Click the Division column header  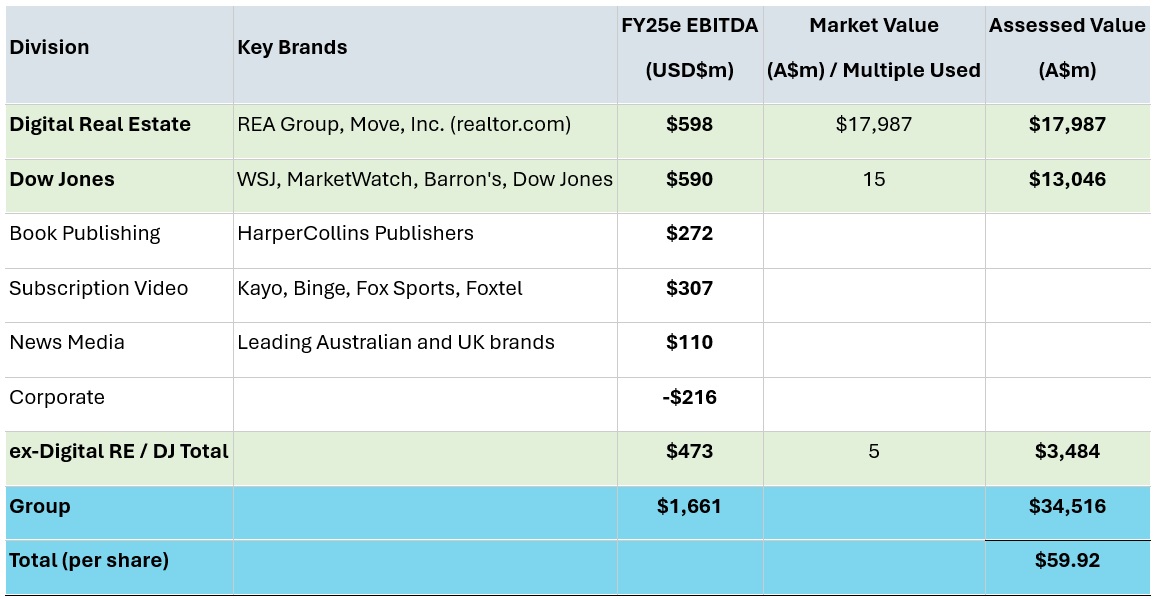(x=49, y=47)
